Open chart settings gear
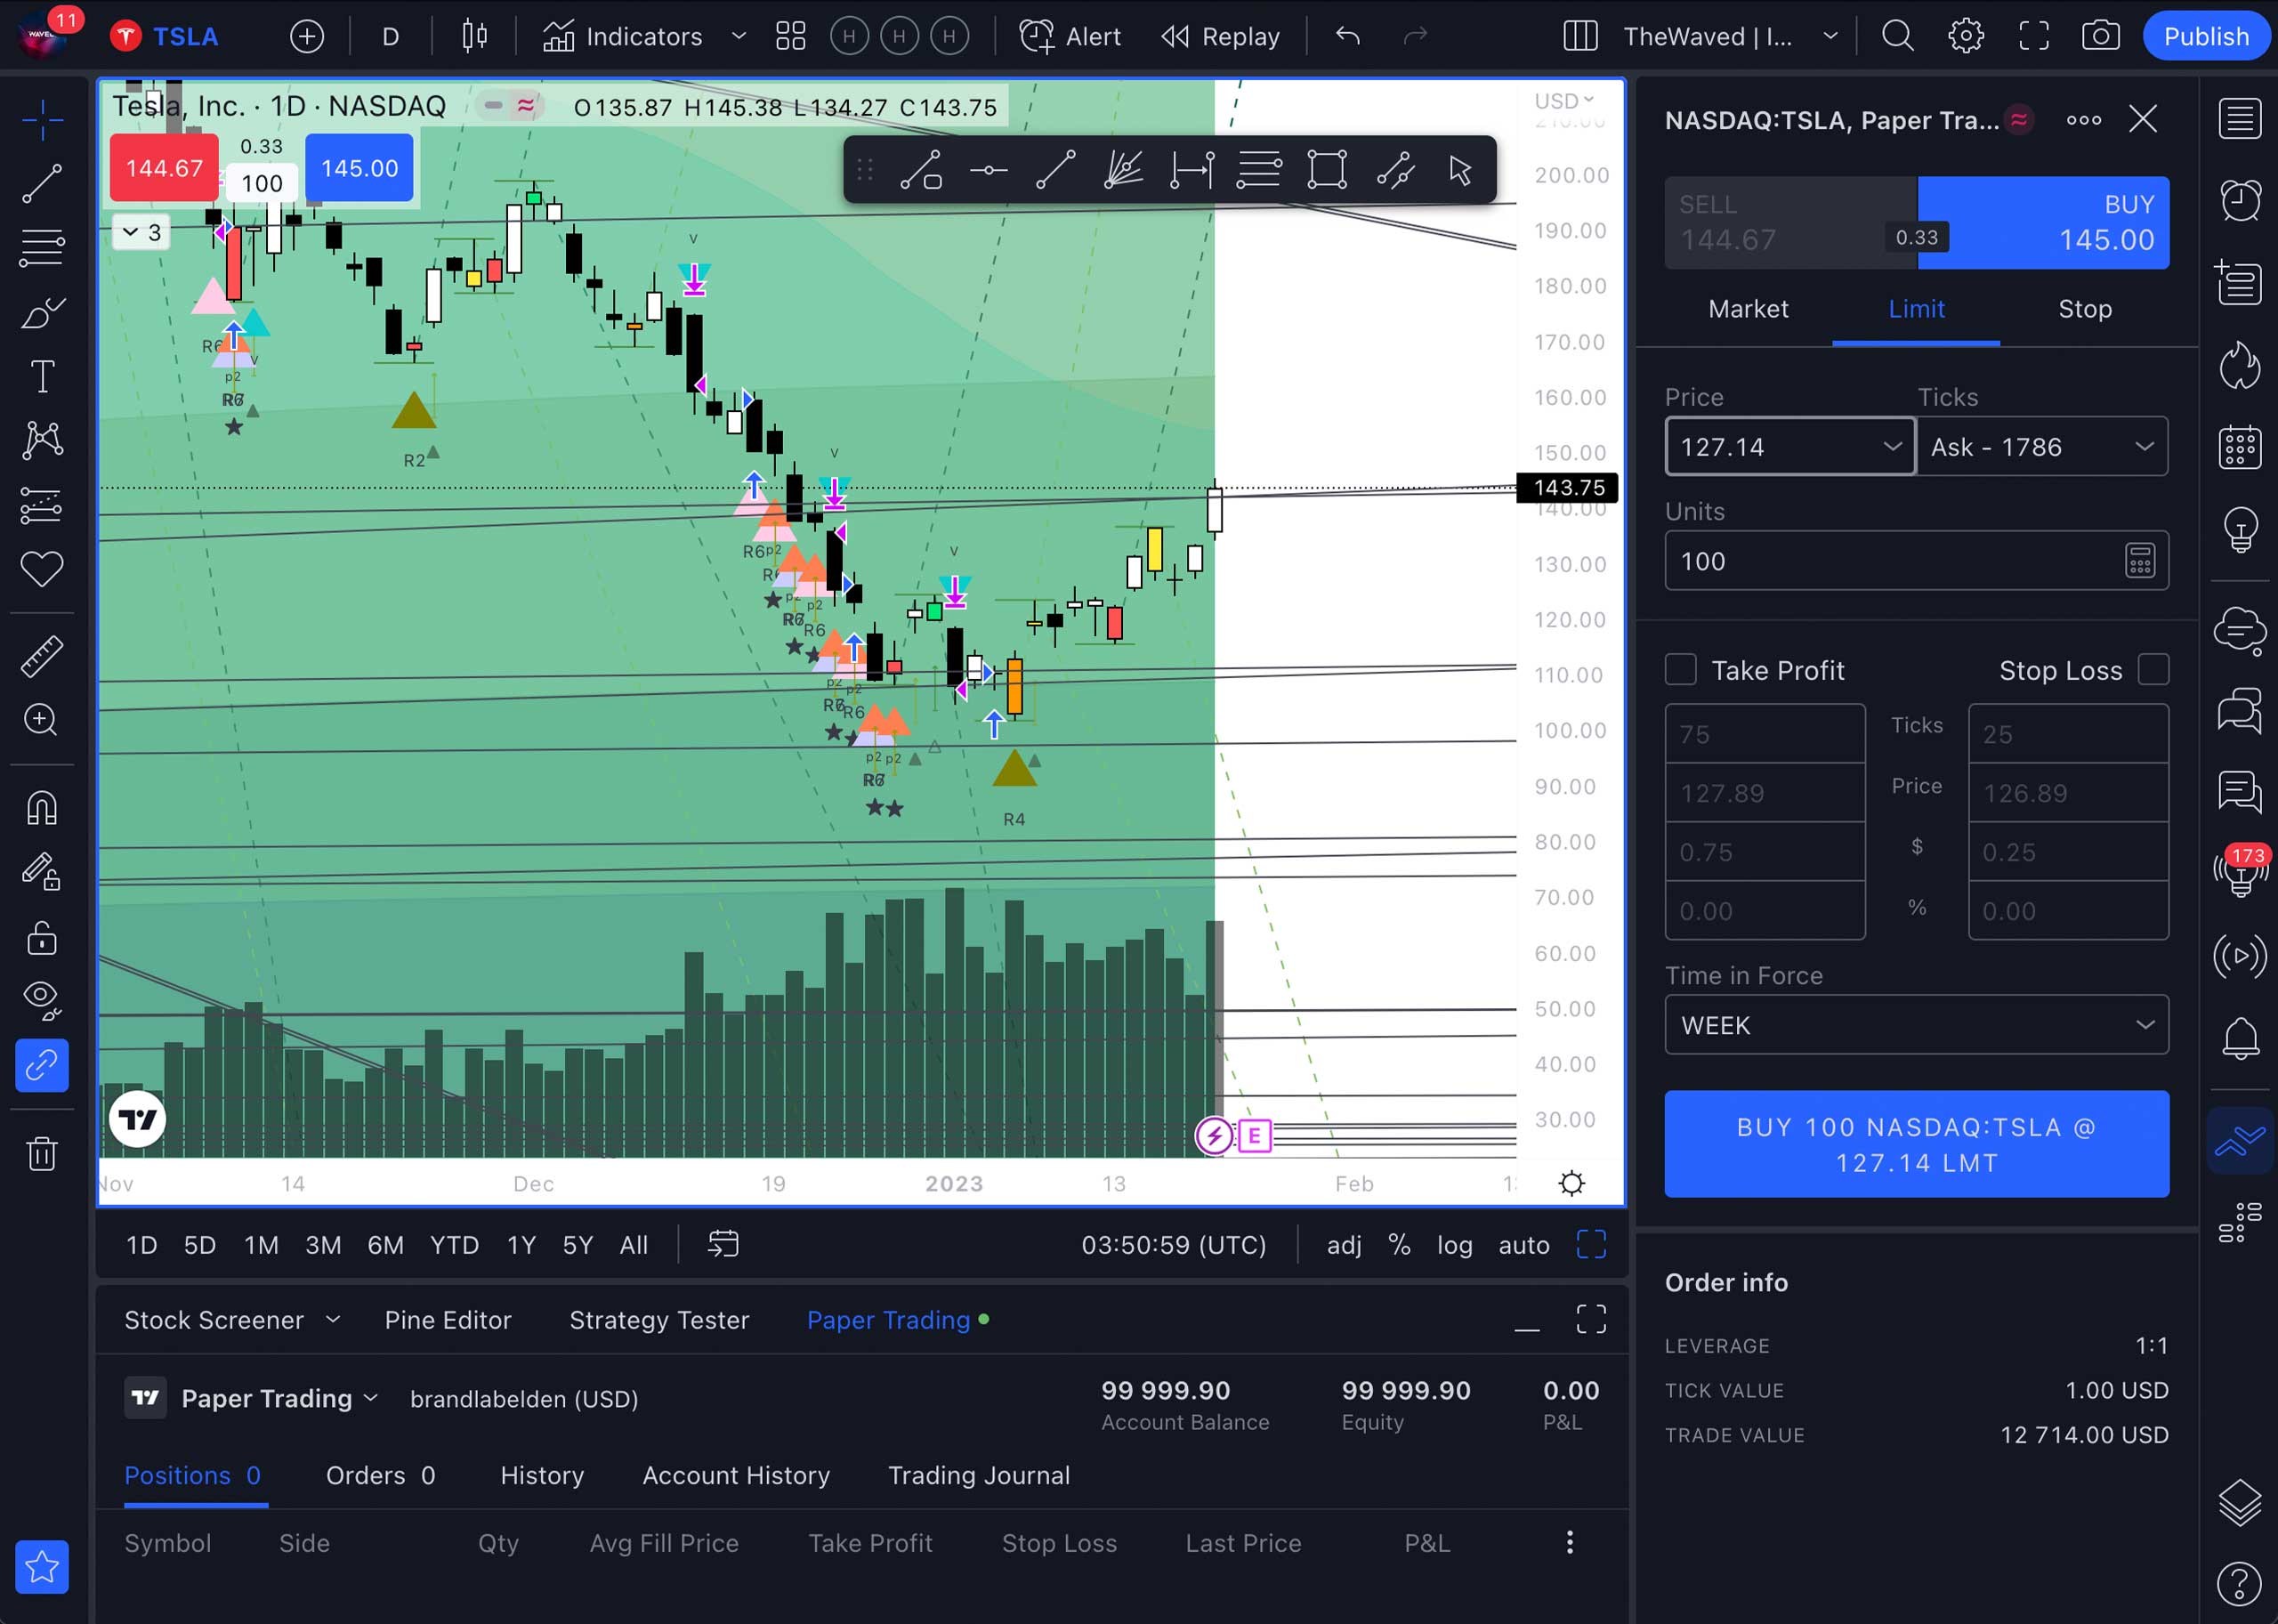This screenshot has width=2278, height=1624. pos(1965,37)
